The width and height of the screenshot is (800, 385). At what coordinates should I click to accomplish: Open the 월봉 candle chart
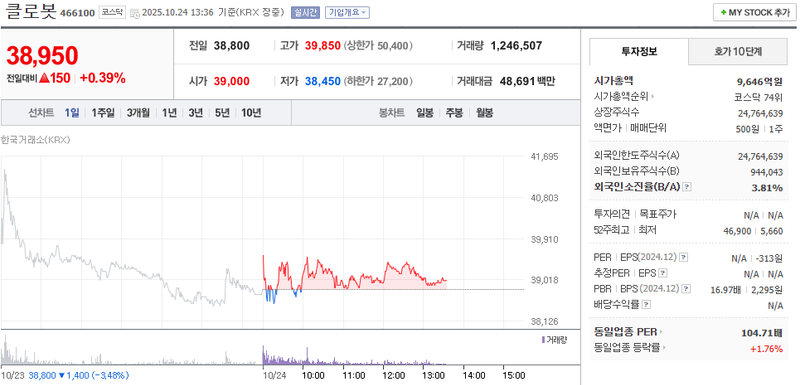(x=484, y=113)
